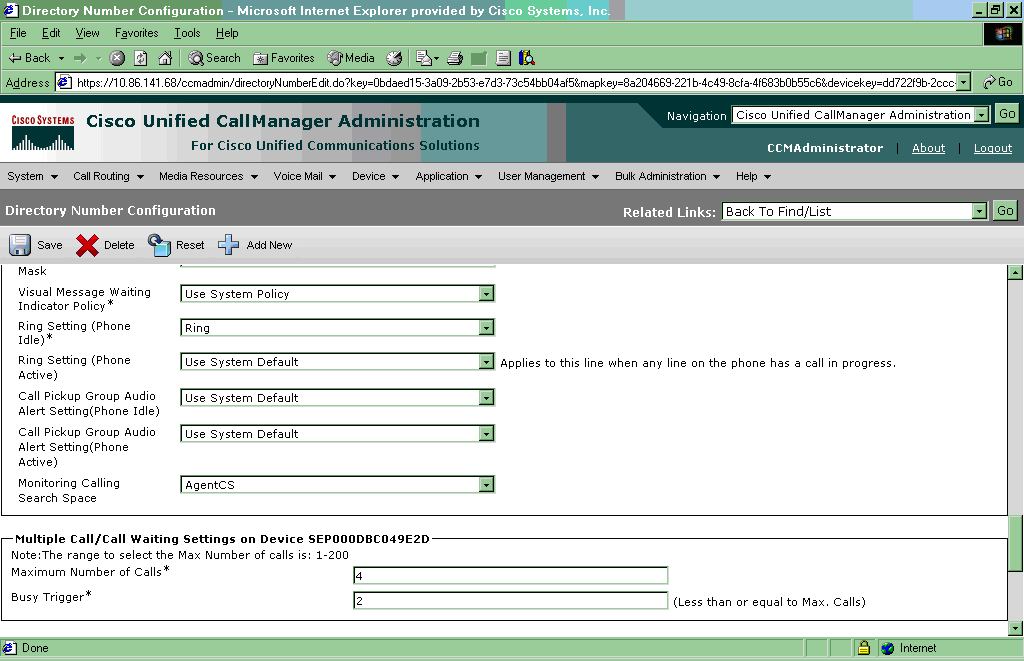Open the Media pane from the toolbar
This screenshot has height=661, width=1024.
point(351,58)
